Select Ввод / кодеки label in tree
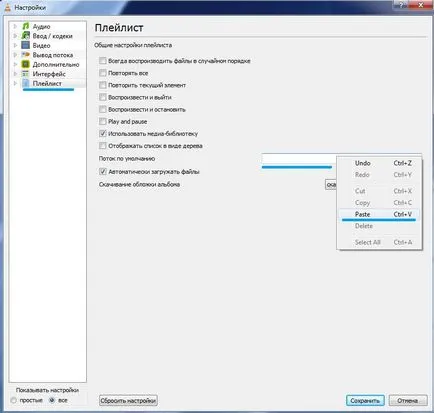 [x=52, y=36]
